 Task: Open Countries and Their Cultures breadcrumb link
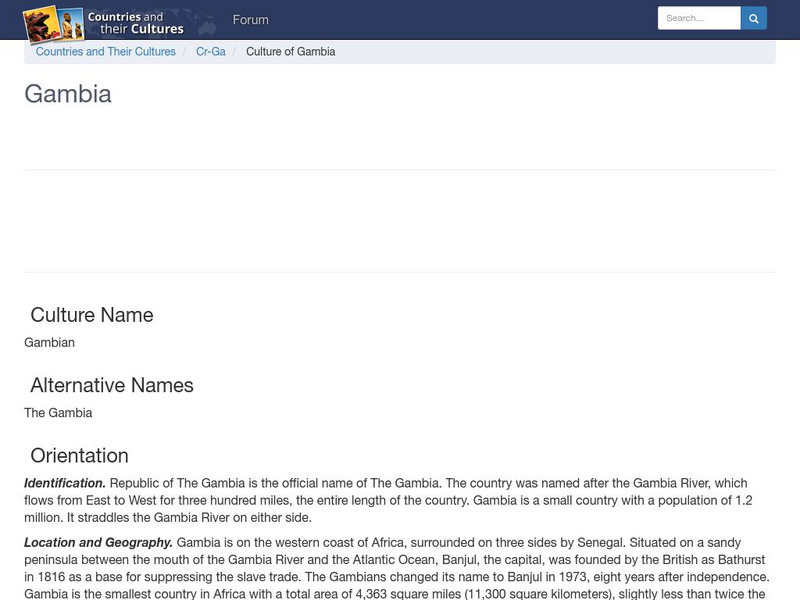click(106, 52)
